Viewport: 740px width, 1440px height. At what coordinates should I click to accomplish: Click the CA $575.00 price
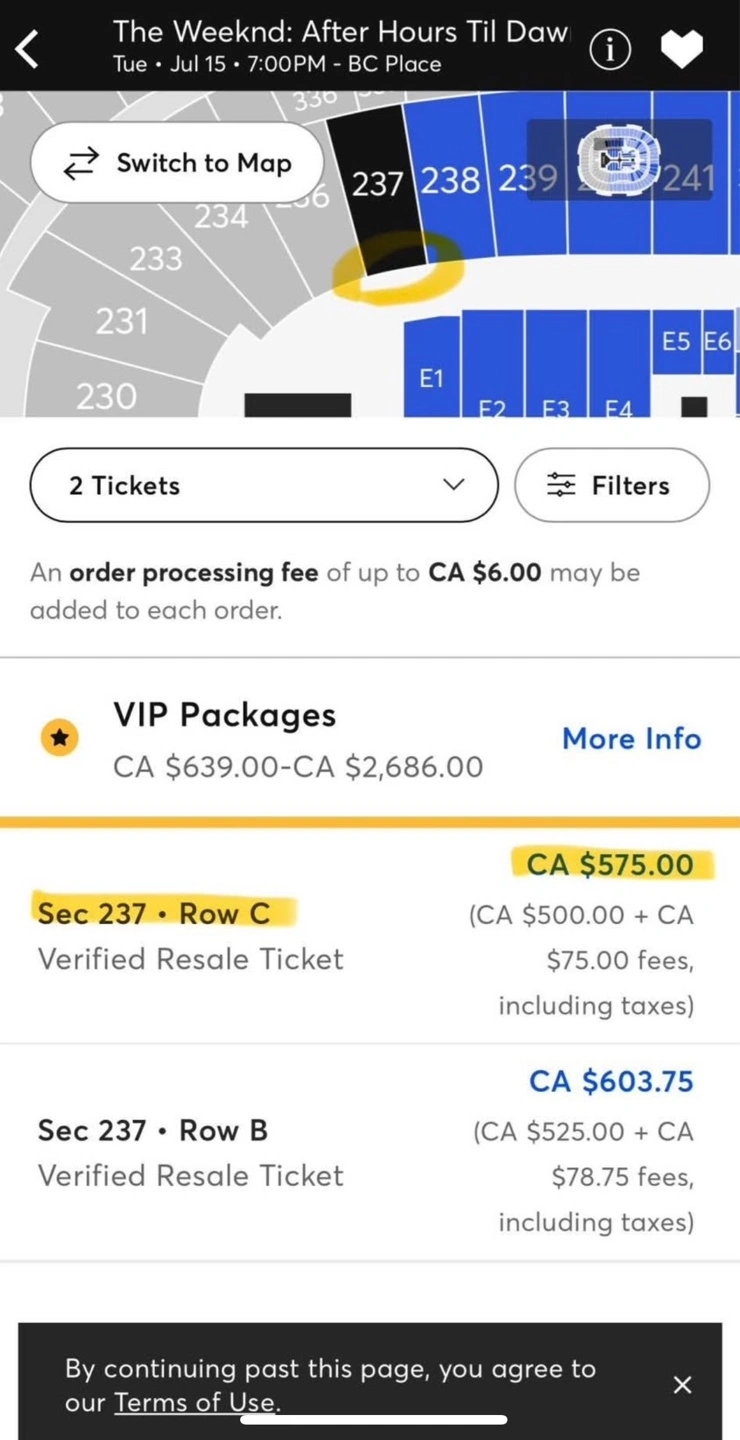coord(610,864)
